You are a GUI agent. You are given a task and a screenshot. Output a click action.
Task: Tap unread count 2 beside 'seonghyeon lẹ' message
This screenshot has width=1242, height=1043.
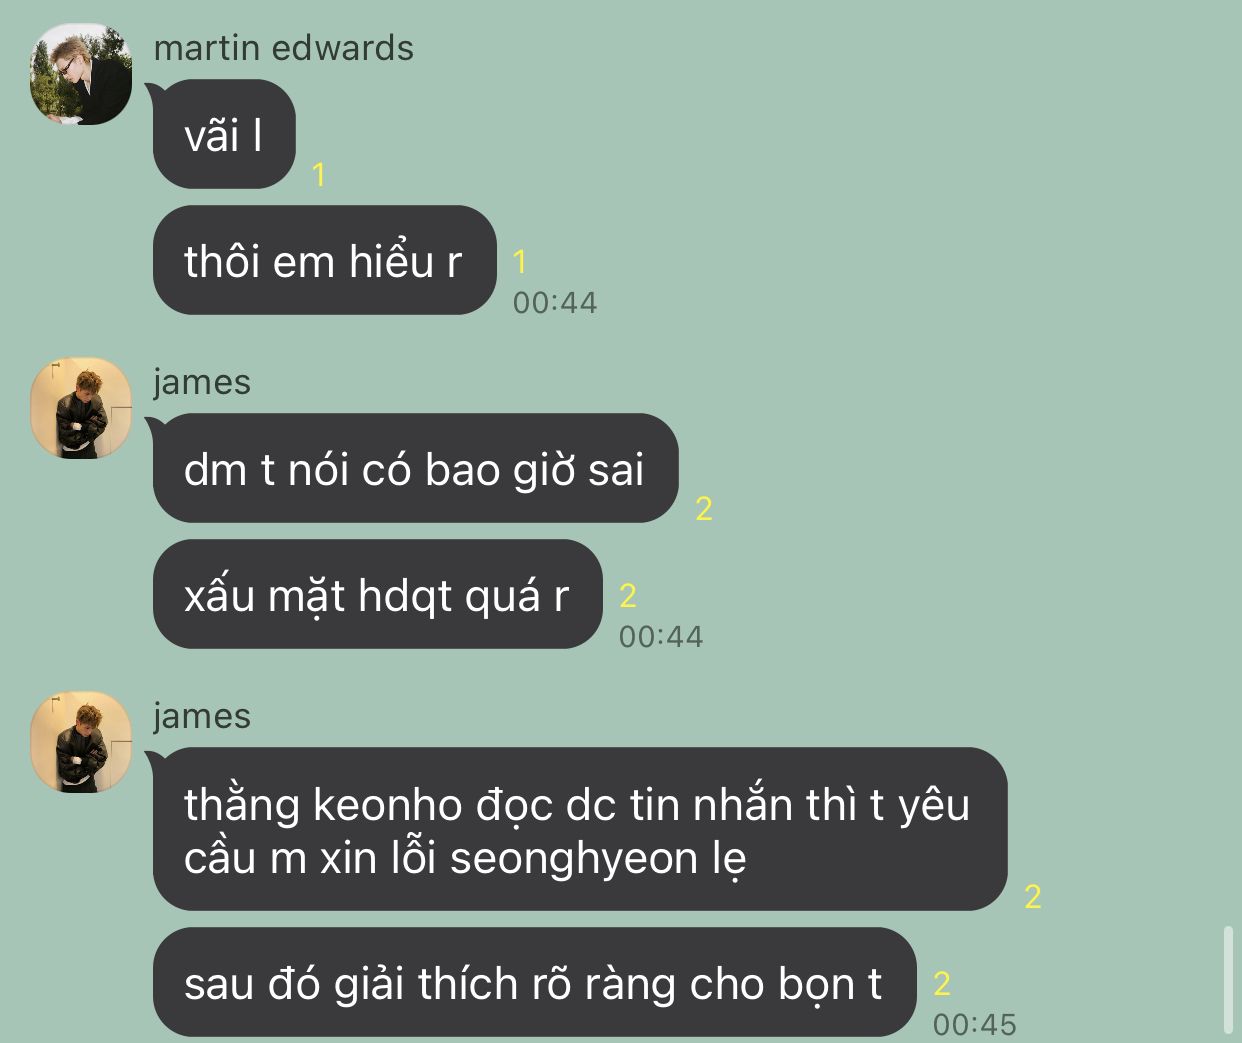tap(1033, 897)
